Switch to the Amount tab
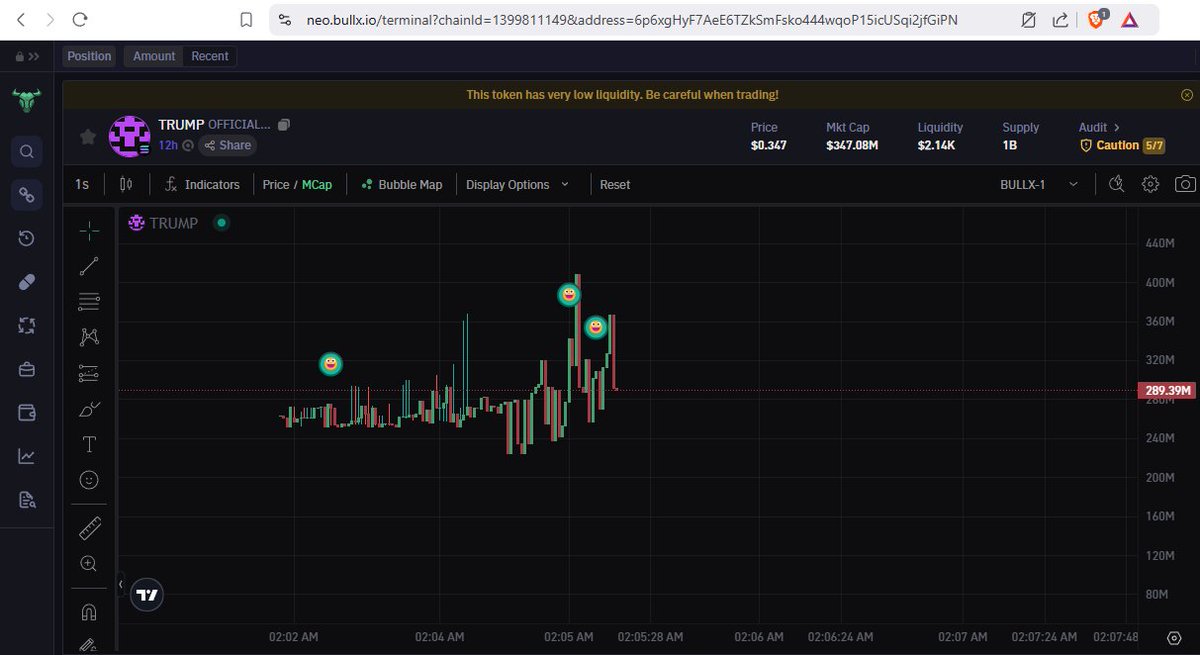1200x655 pixels. 154,56
